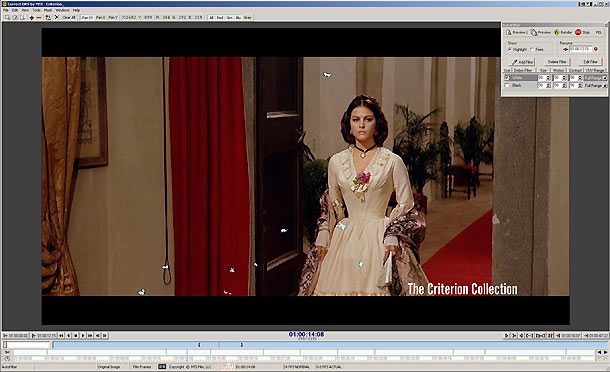Image resolution: width=610 pixels, height=372 pixels.
Task: Click the stop playback button in transport controls
Action: tap(76, 335)
